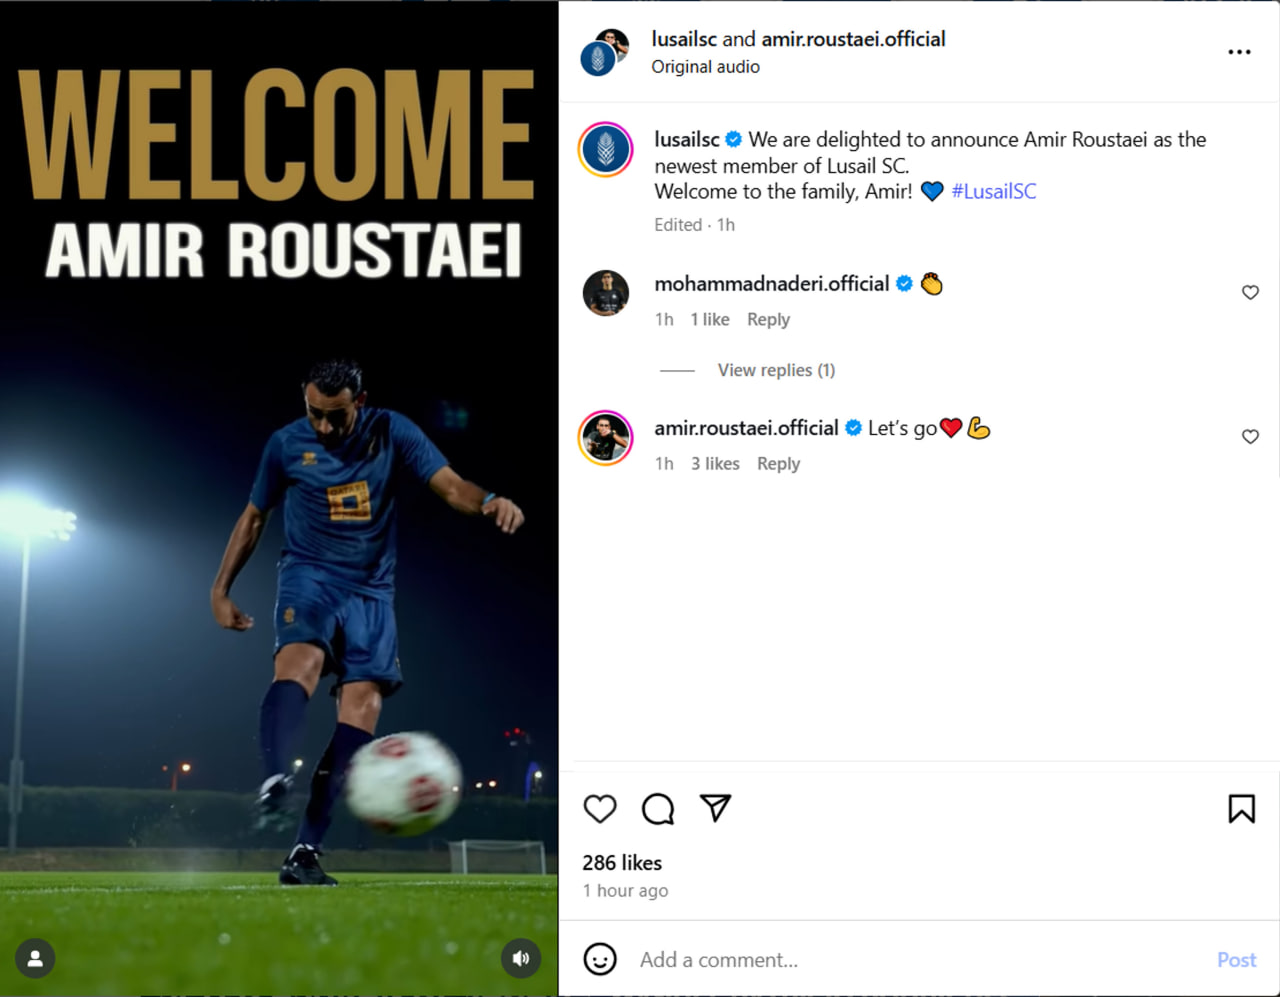Mute the video using the speaker icon
Viewport: 1280px width, 997px height.
tap(521, 958)
